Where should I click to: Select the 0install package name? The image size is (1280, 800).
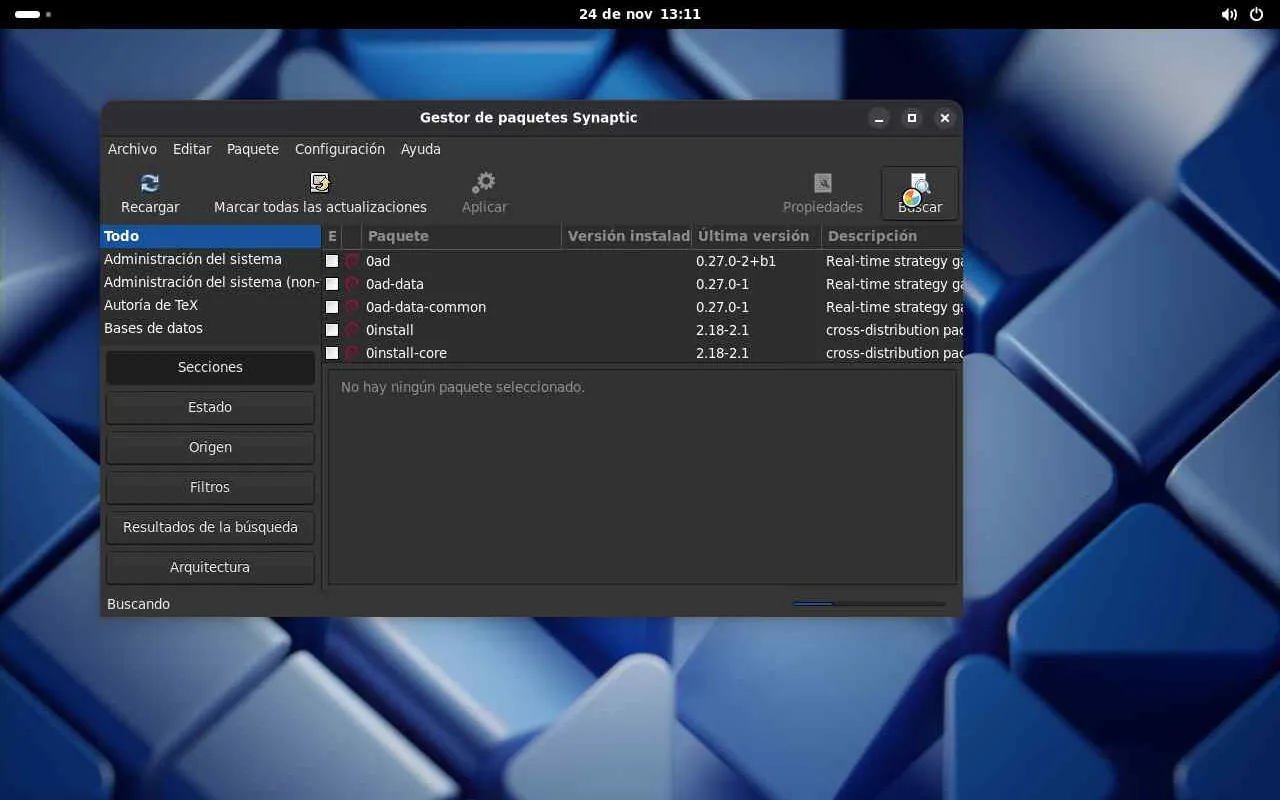390,330
